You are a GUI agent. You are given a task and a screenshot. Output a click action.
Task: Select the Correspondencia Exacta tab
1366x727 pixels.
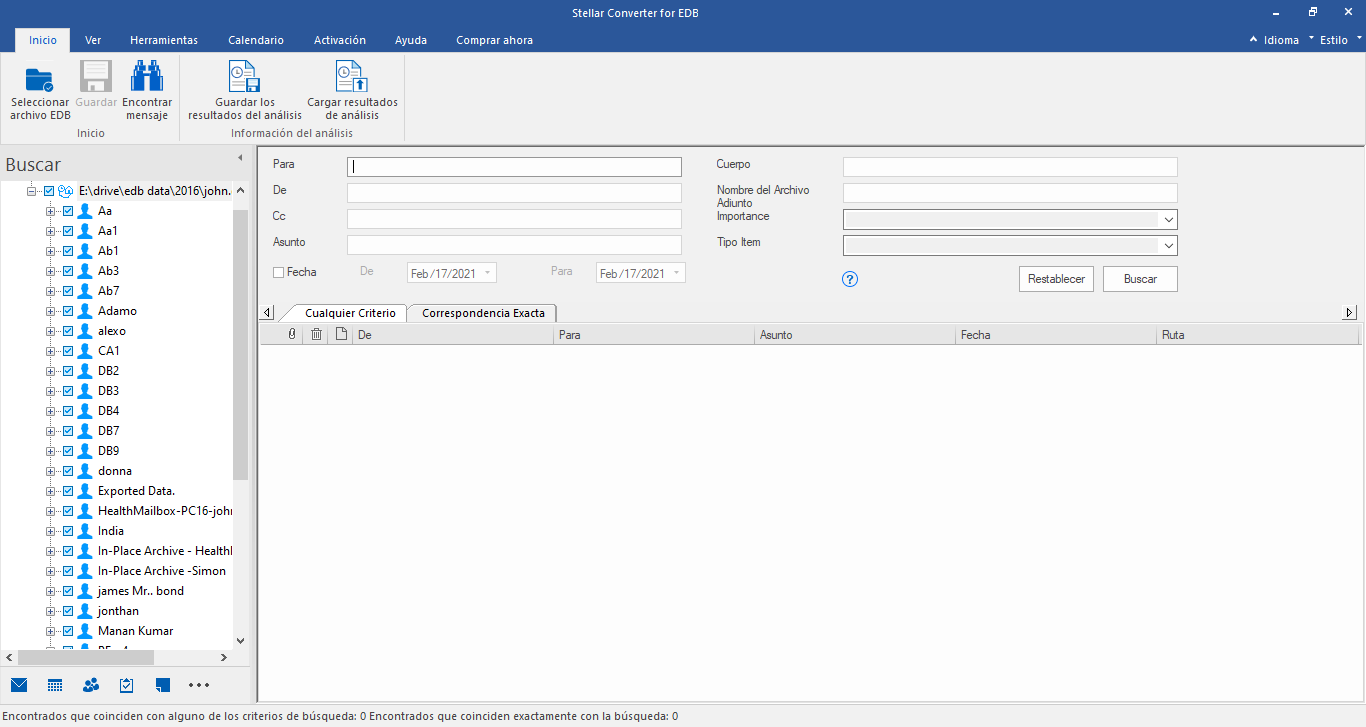pyautogui.click(x=483, y=313)
